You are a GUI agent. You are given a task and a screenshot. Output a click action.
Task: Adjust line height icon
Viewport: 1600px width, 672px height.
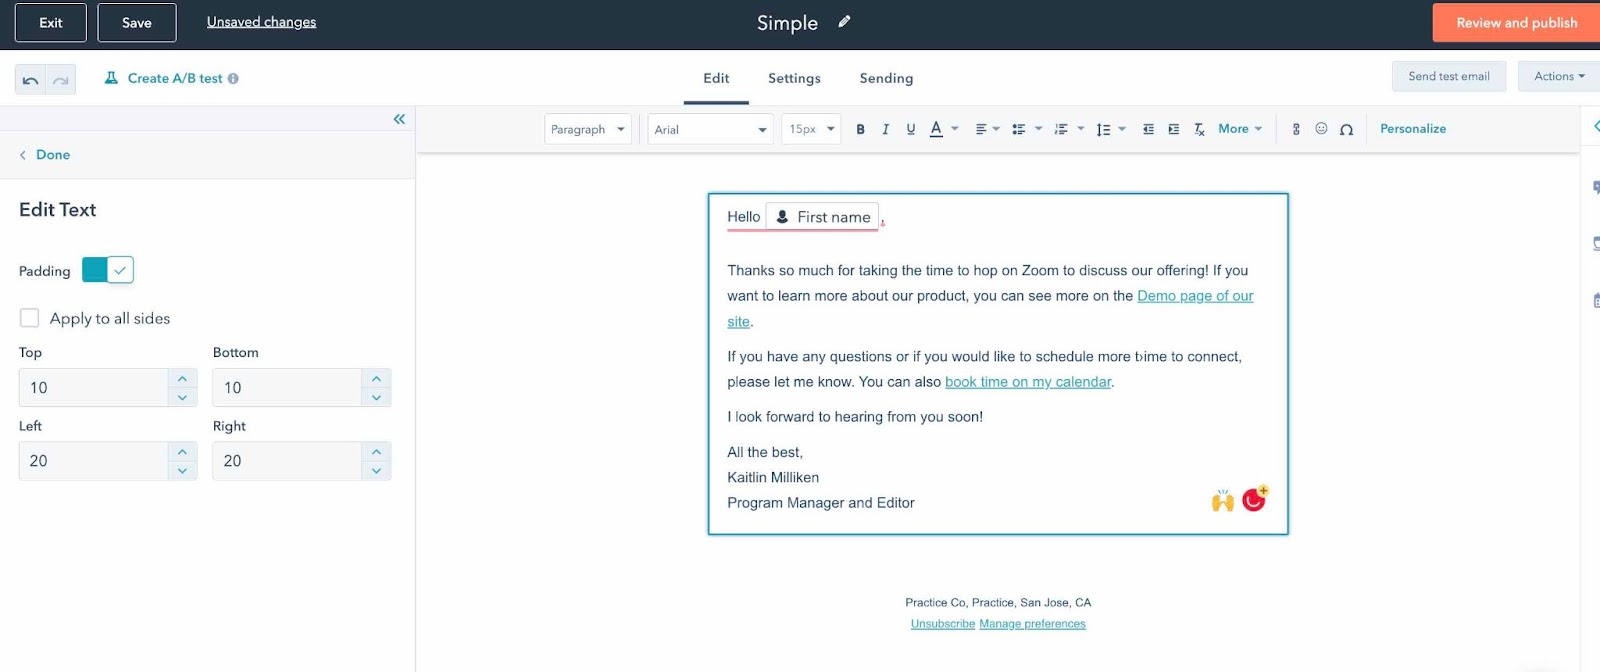[1103, 129]
